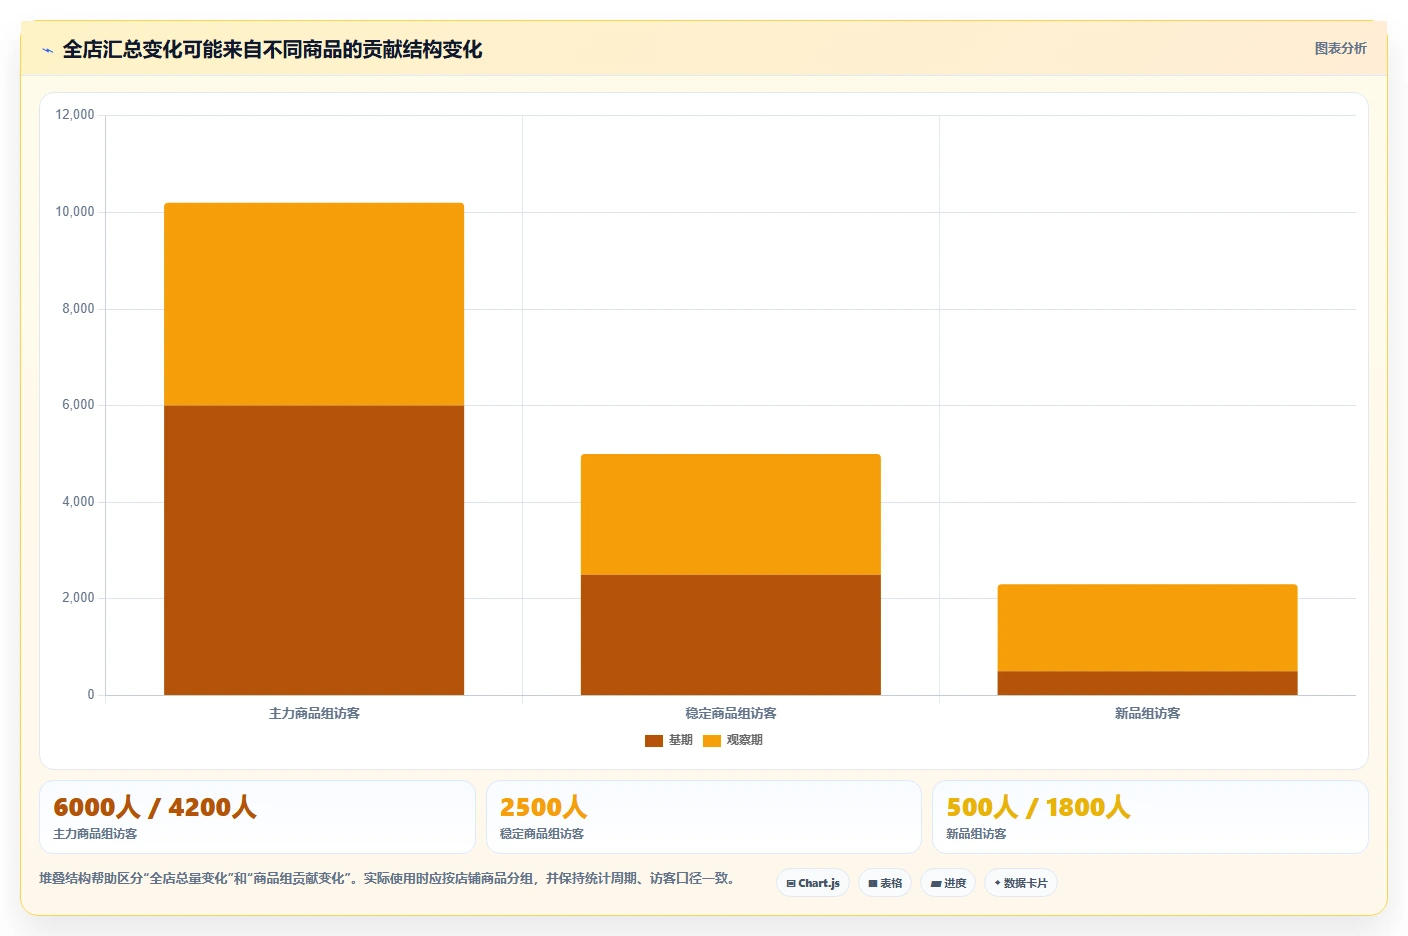The width and height of the screenshot is (1408, 936).
Task: Click the 500人 / 1800人 data card
Action: (1150, 817)
